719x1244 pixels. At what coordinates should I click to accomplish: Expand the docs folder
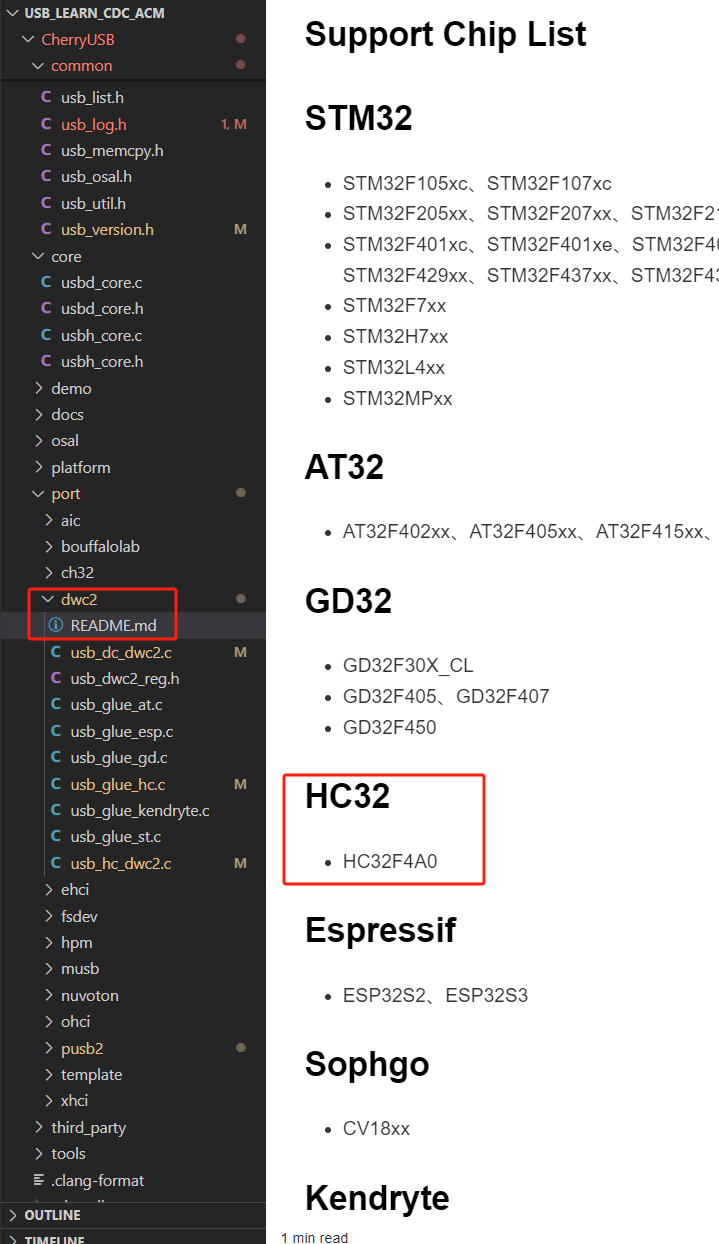point(38,415)
